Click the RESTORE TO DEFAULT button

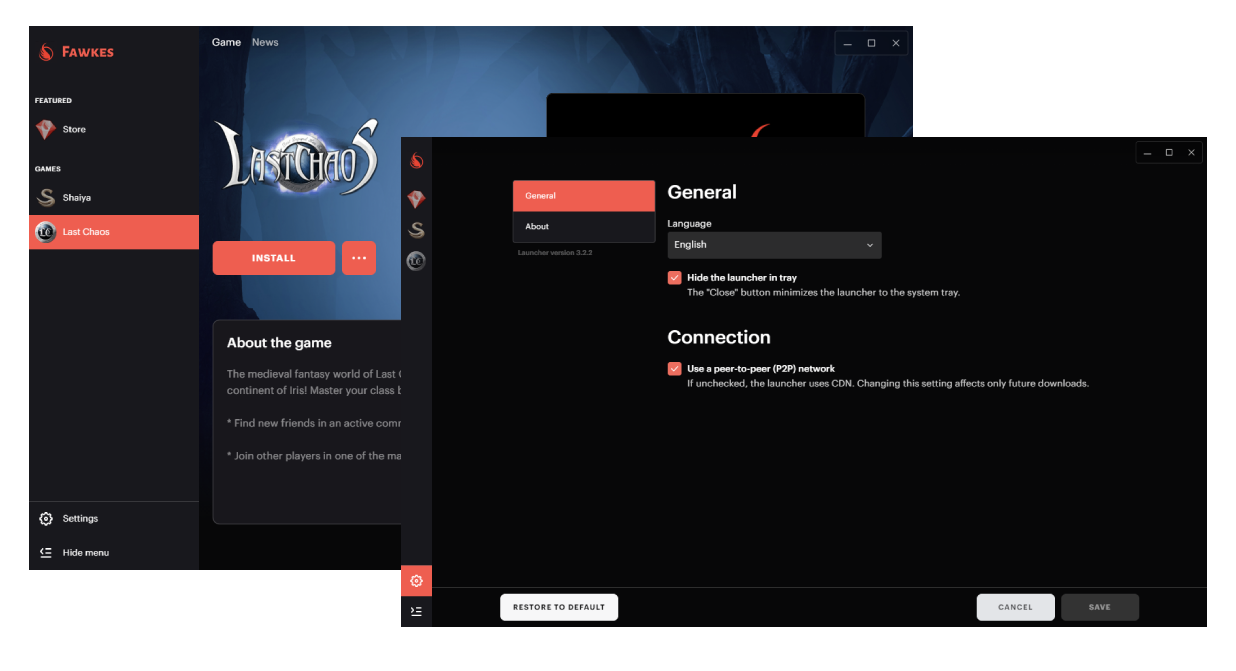pyautogui.click(x=559, y=607)
